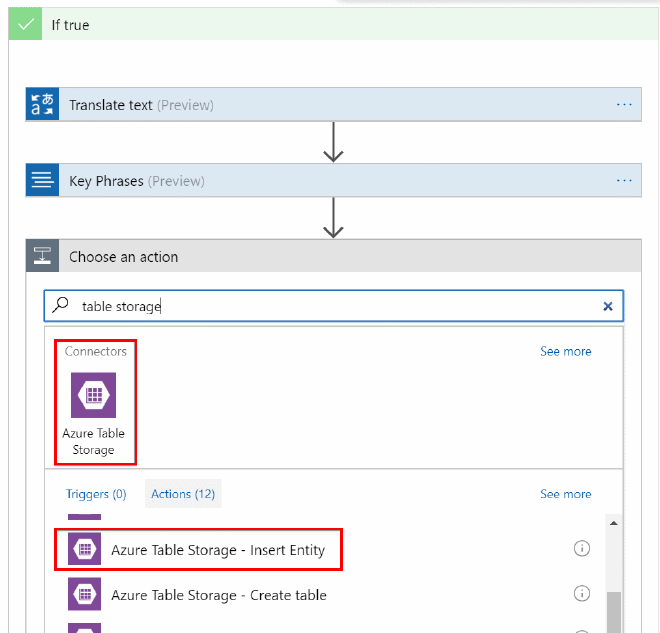Click the actions list scroll-up arrow
660x633 pixels.
tap(614, 523)
